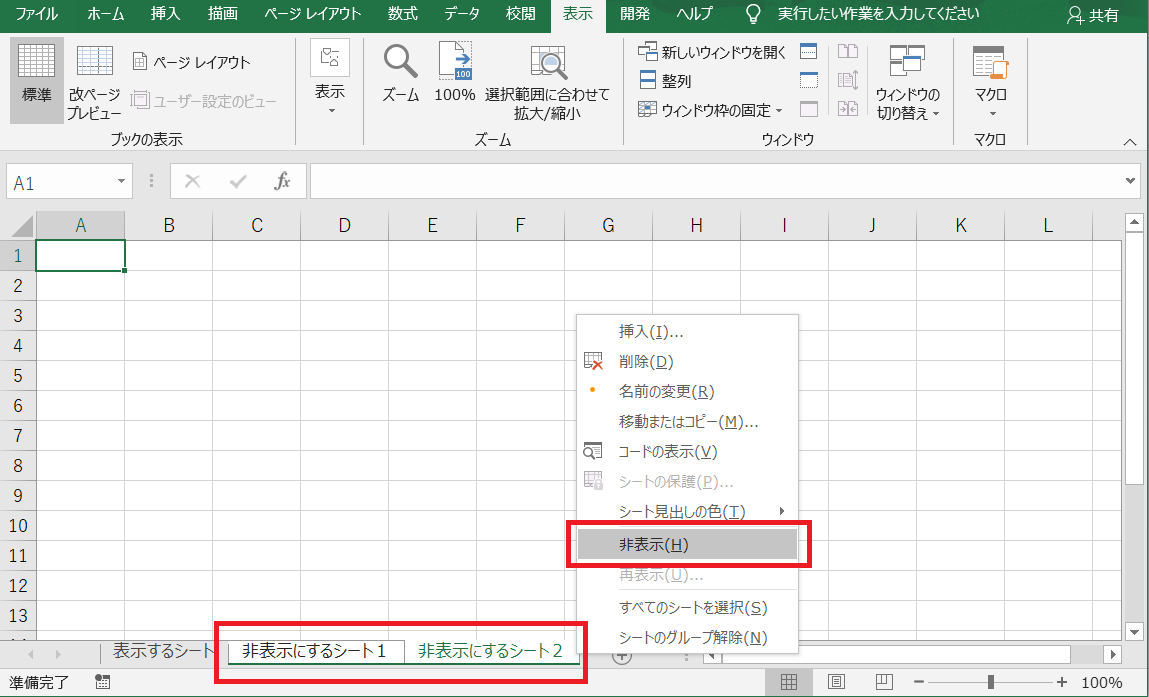The width and height of the screenshot is (1149, 697).
Task: Click 移動またはコピー(M)... menu entry
Action: (687, 422)
